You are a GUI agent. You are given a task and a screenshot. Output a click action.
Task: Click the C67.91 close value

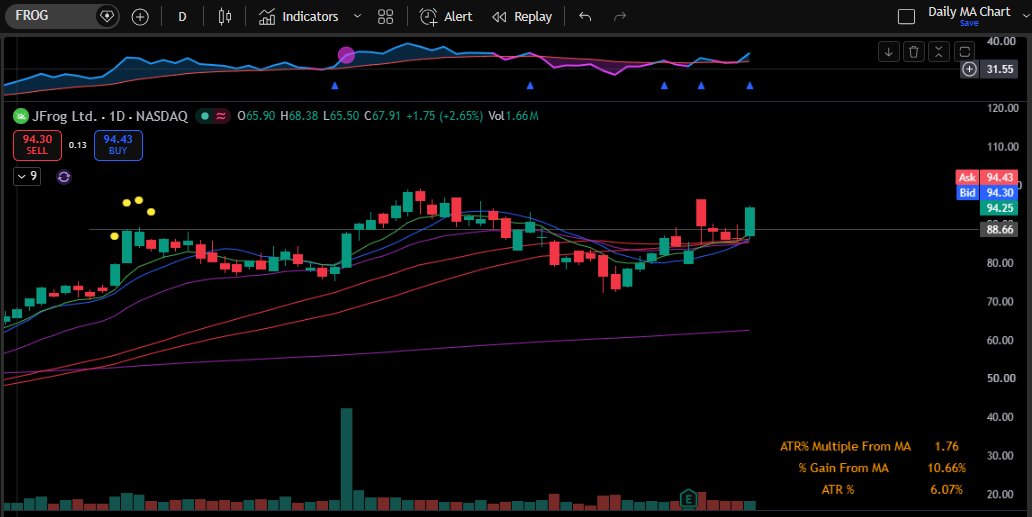tap(382, 116)
